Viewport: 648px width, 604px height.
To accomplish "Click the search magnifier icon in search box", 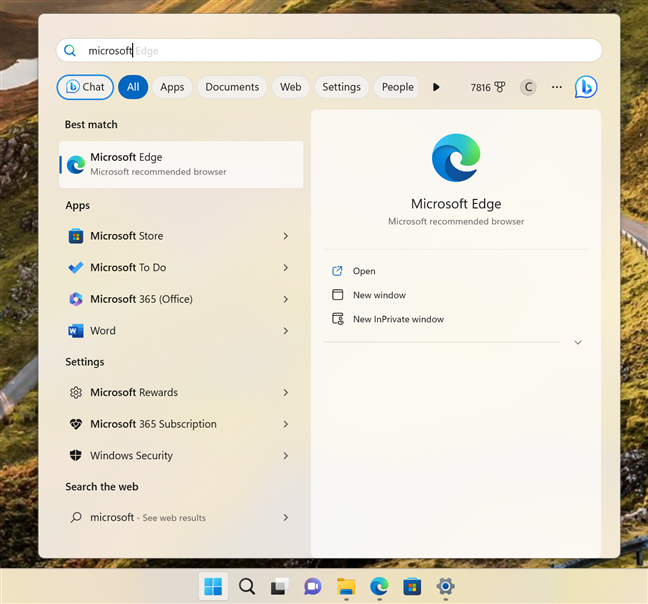I will pyautogui.click(x=70, y=50).
